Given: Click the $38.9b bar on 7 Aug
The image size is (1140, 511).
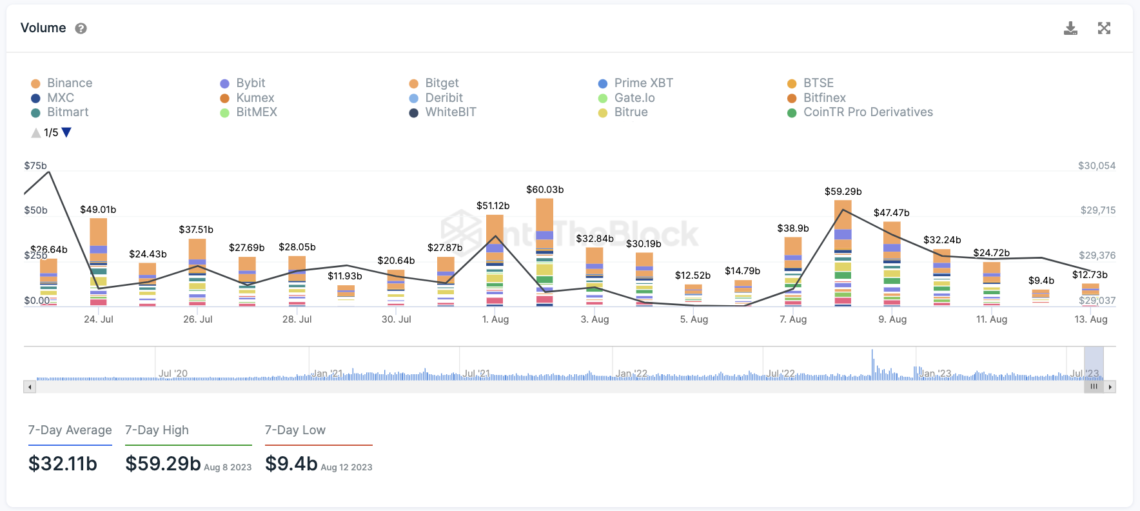Looking at the screenshot, I should [x=793, y=272].
